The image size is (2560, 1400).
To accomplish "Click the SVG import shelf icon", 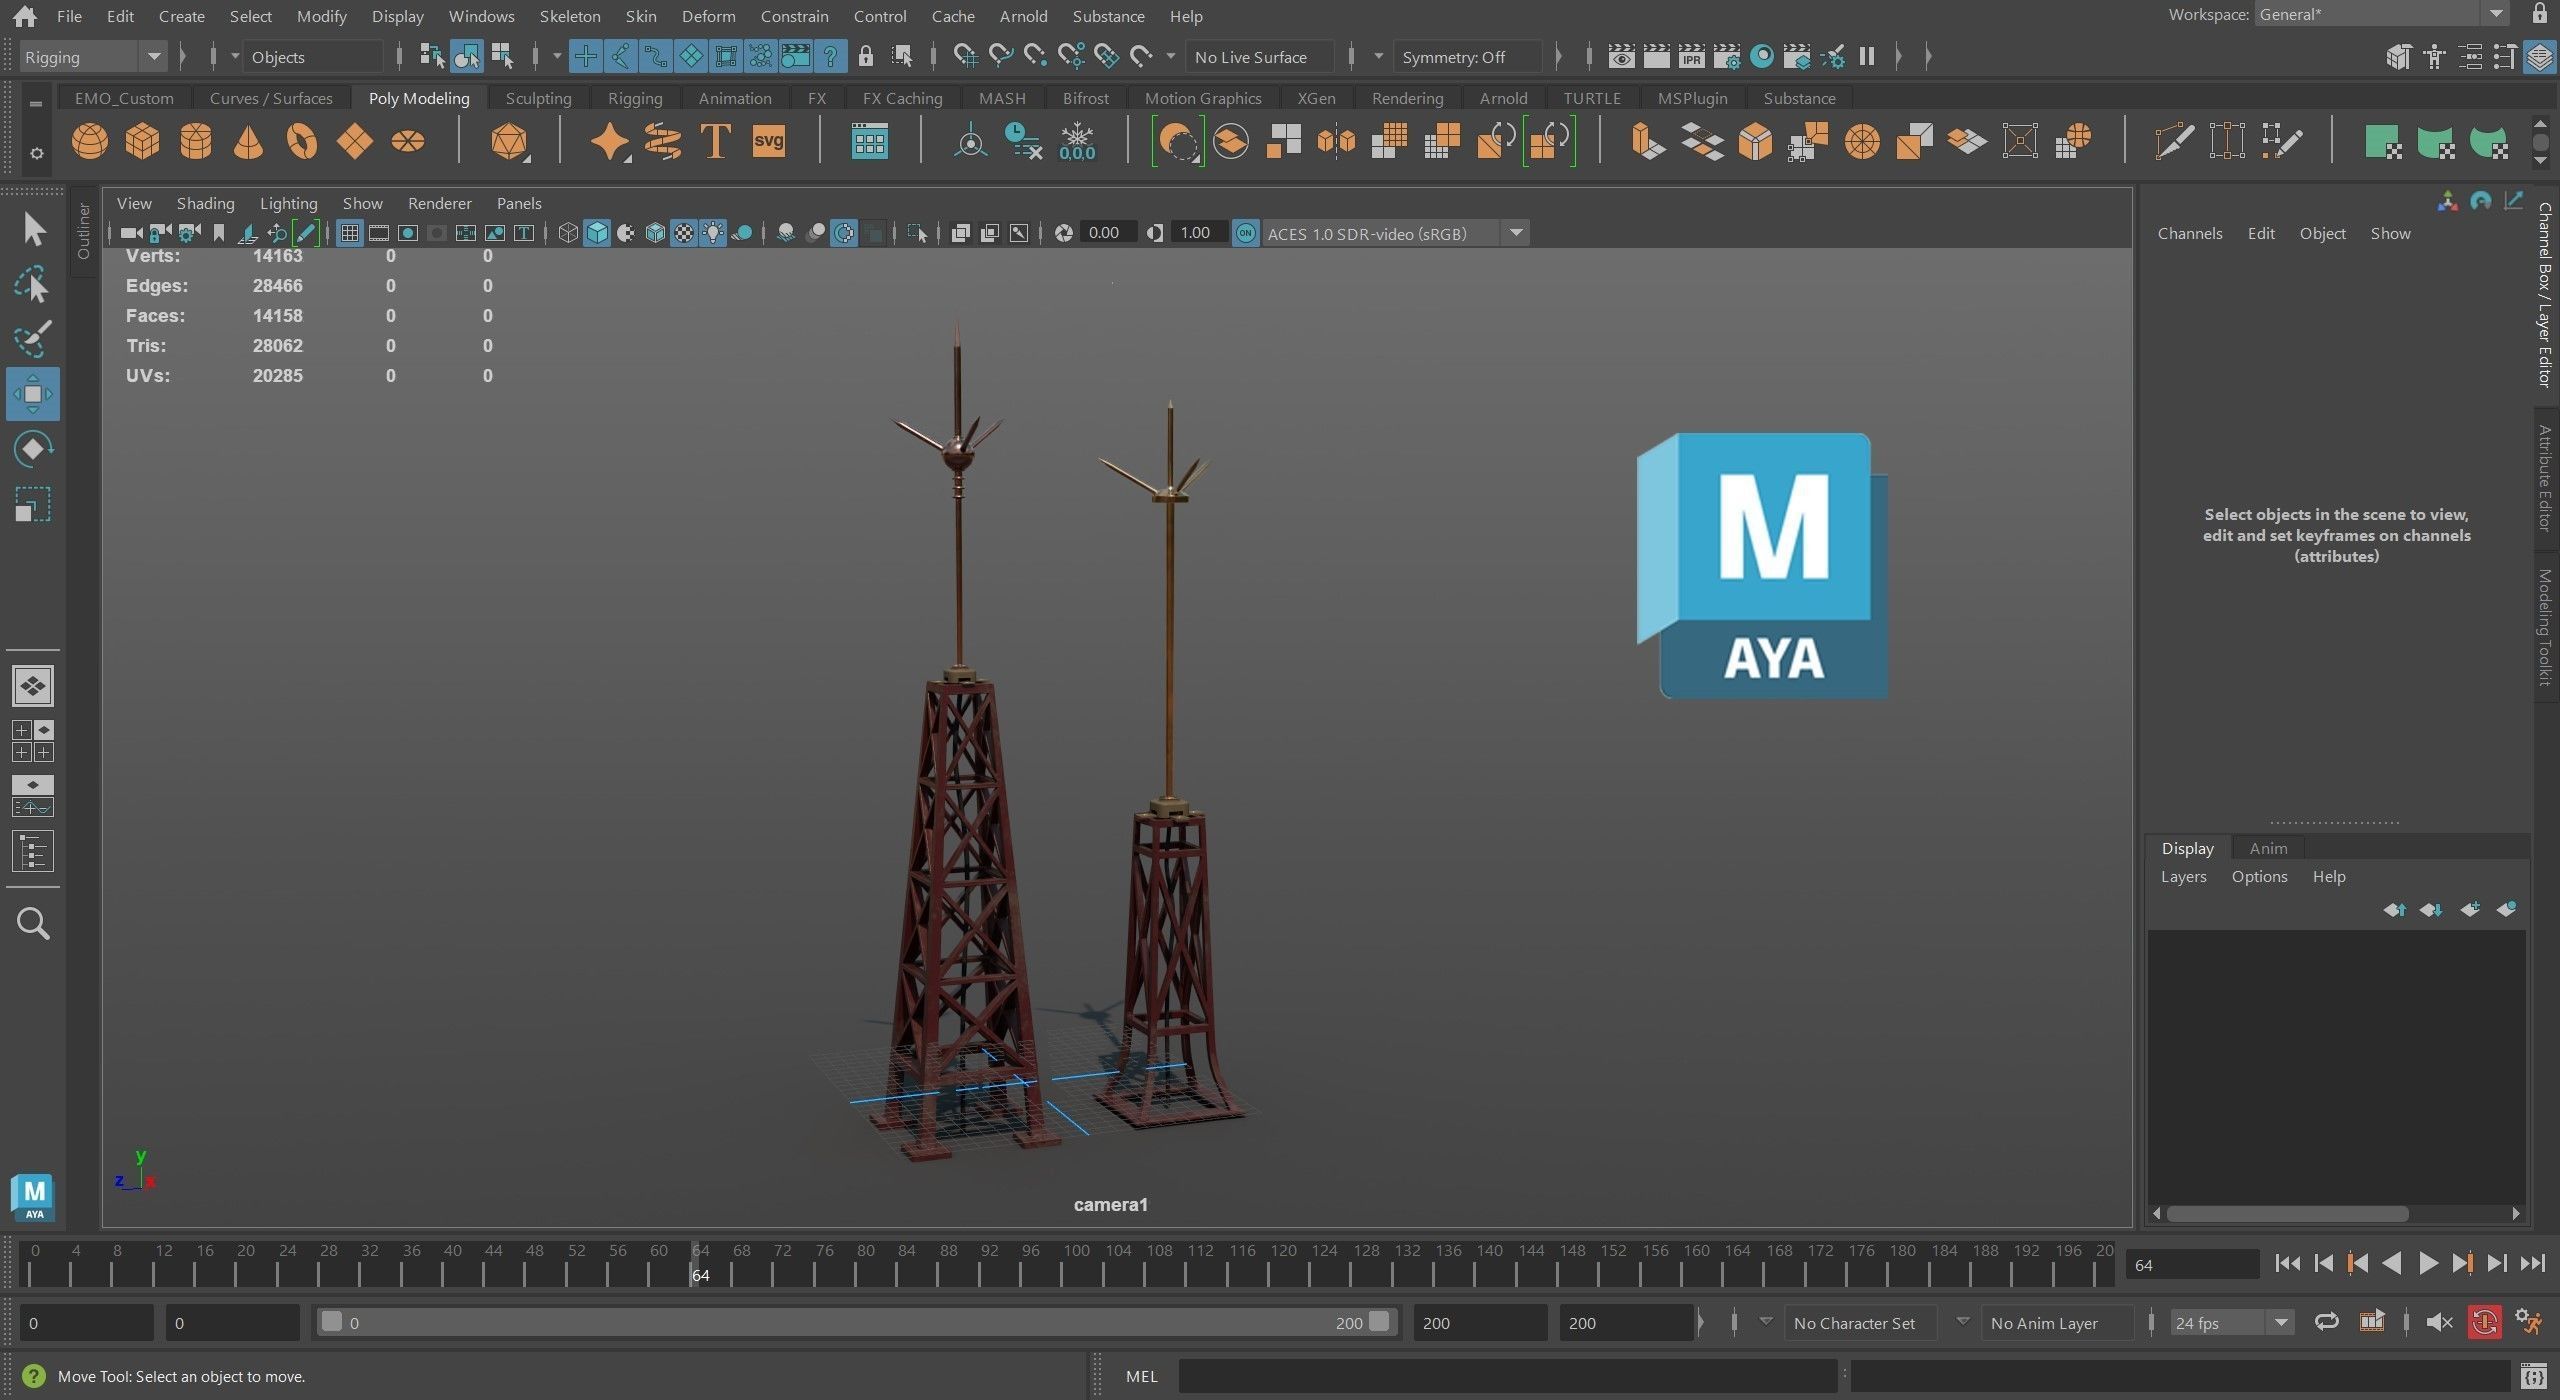I will click(768, 141).
